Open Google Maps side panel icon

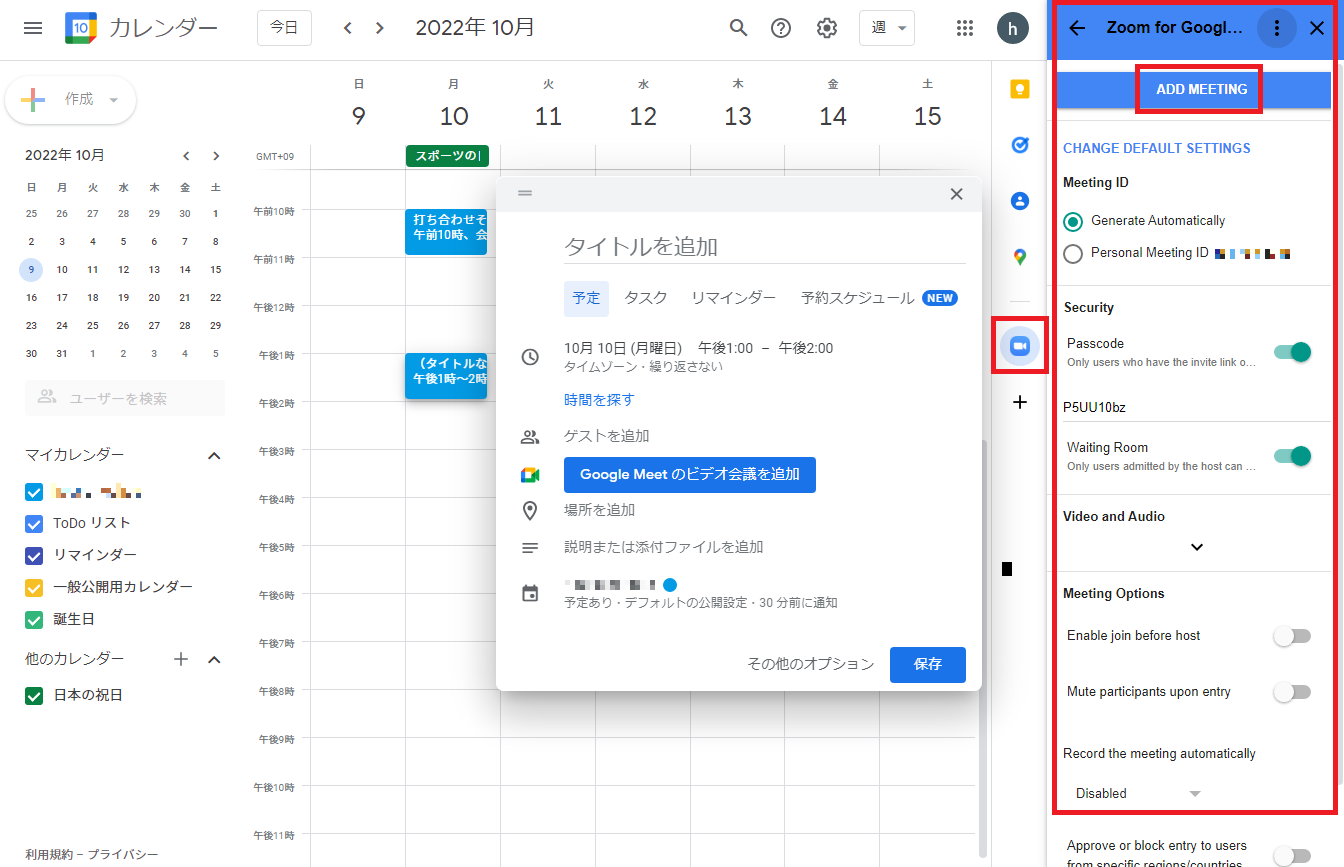pos(1019,257)
